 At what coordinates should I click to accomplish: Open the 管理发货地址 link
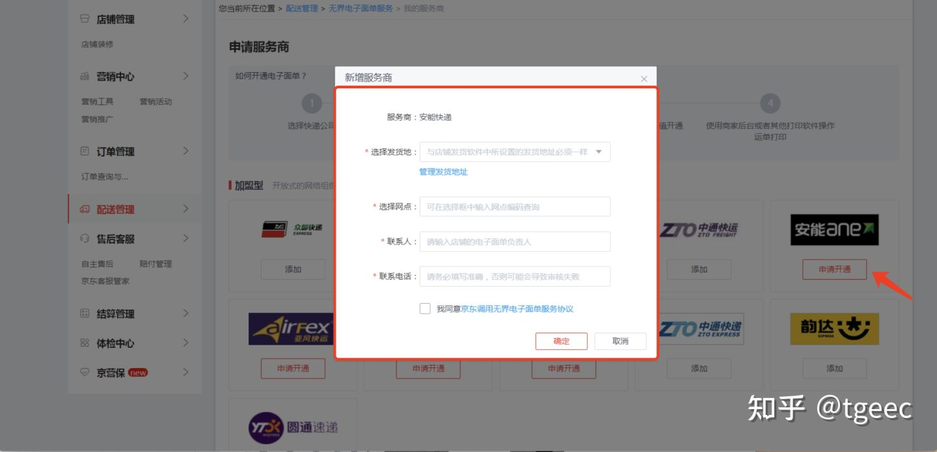(x=443, y=172)
